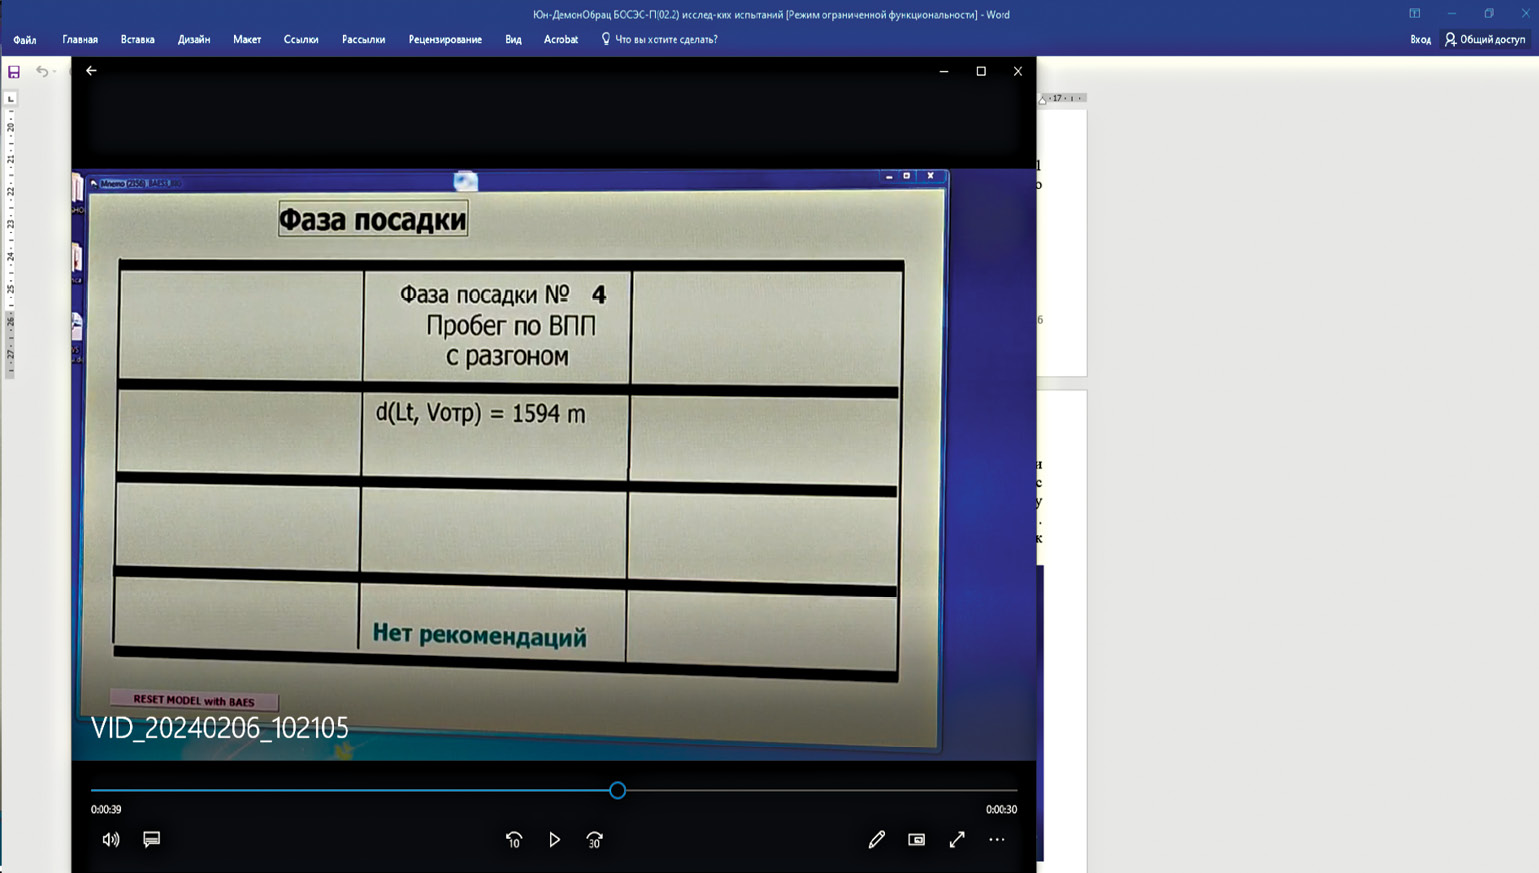Enter fullscreen with the expand arrows icon
Image resolution: width=1539 pixels, height=873 pixels.
(x=957, y=840)
